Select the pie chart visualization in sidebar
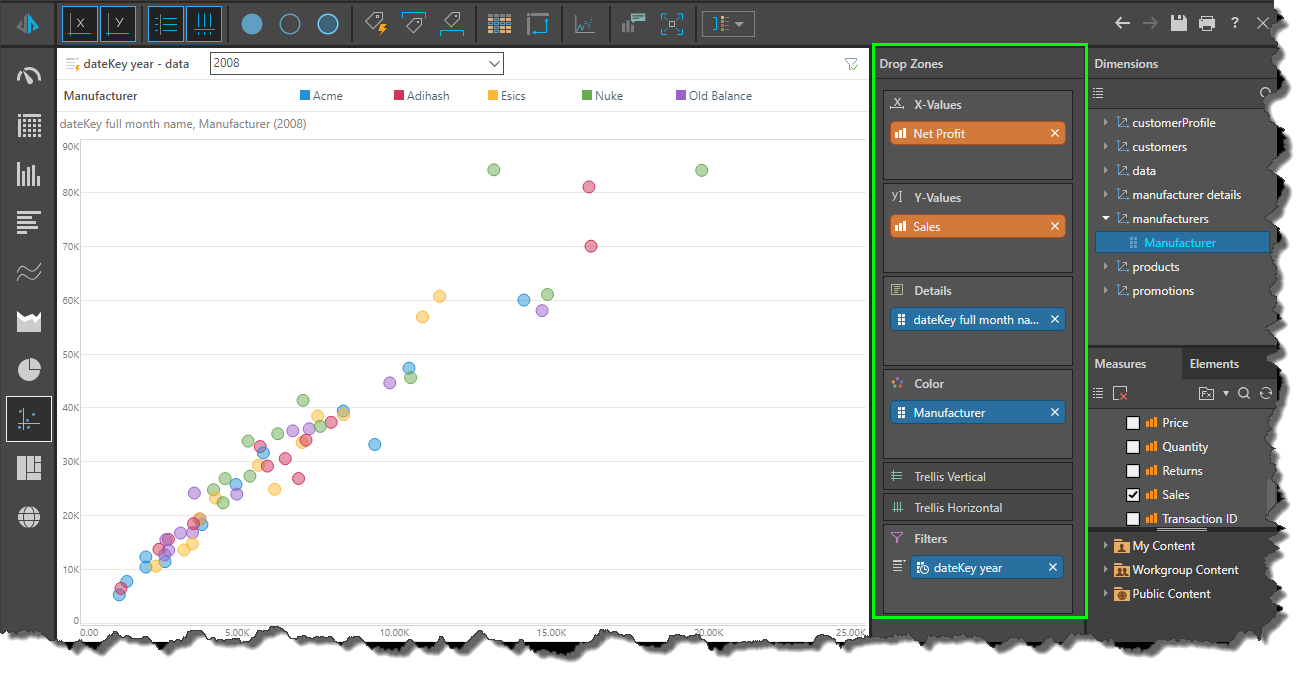This screenshot has width=1308, height=674. (x=29, y=370)
